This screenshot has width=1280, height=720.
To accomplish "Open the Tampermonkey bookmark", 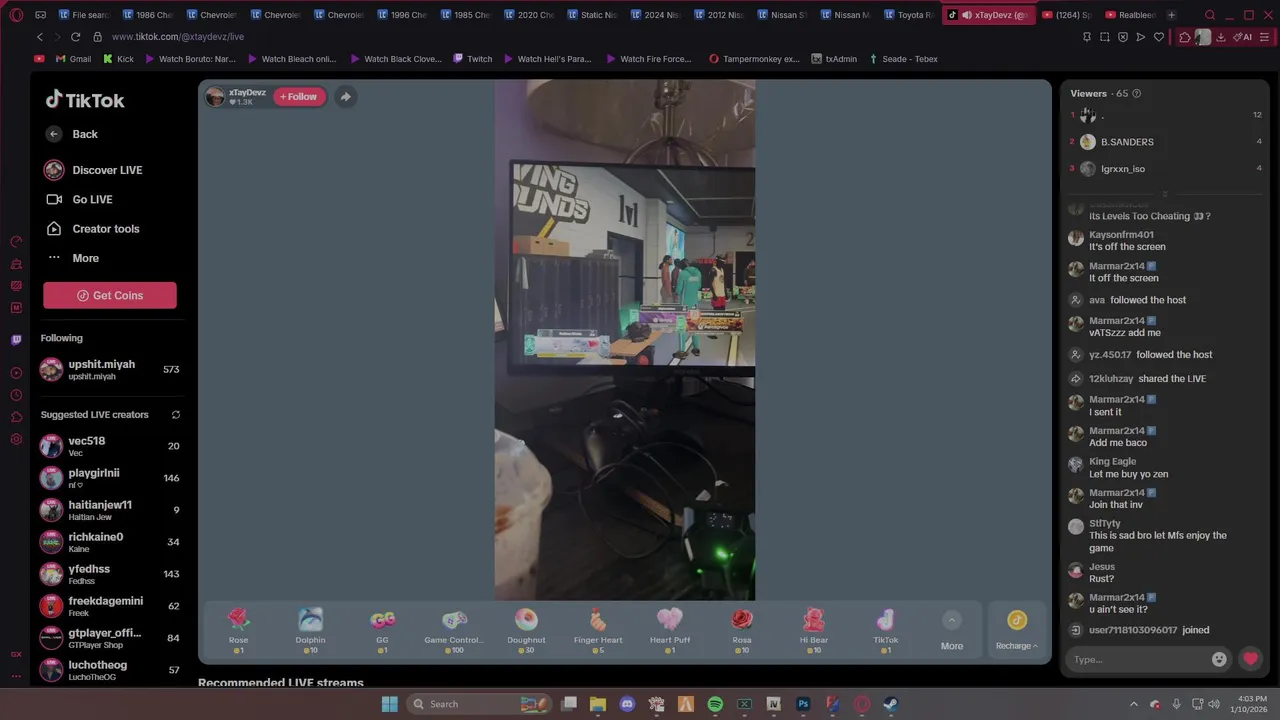I will (754, 59).
